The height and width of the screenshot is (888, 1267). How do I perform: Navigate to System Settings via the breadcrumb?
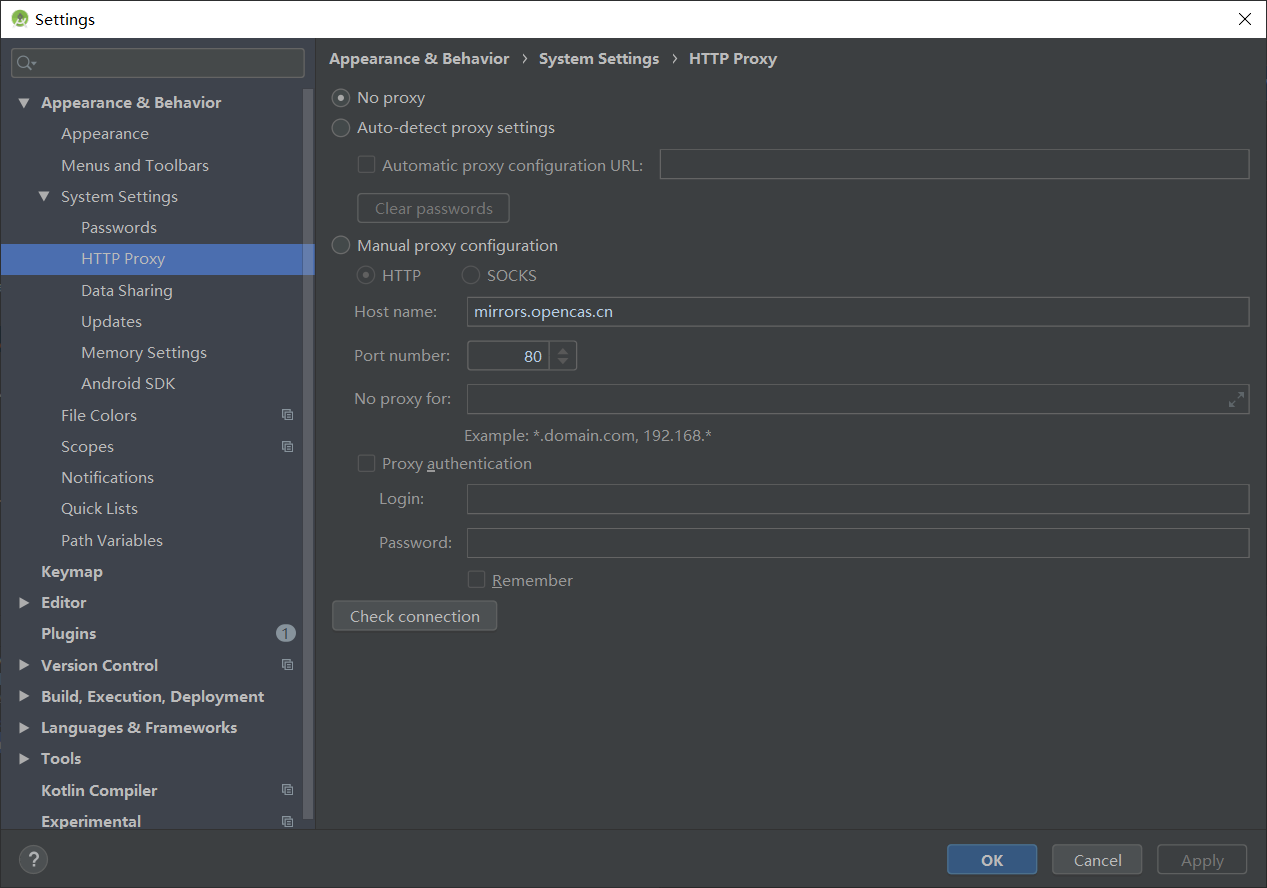point(598,58)
